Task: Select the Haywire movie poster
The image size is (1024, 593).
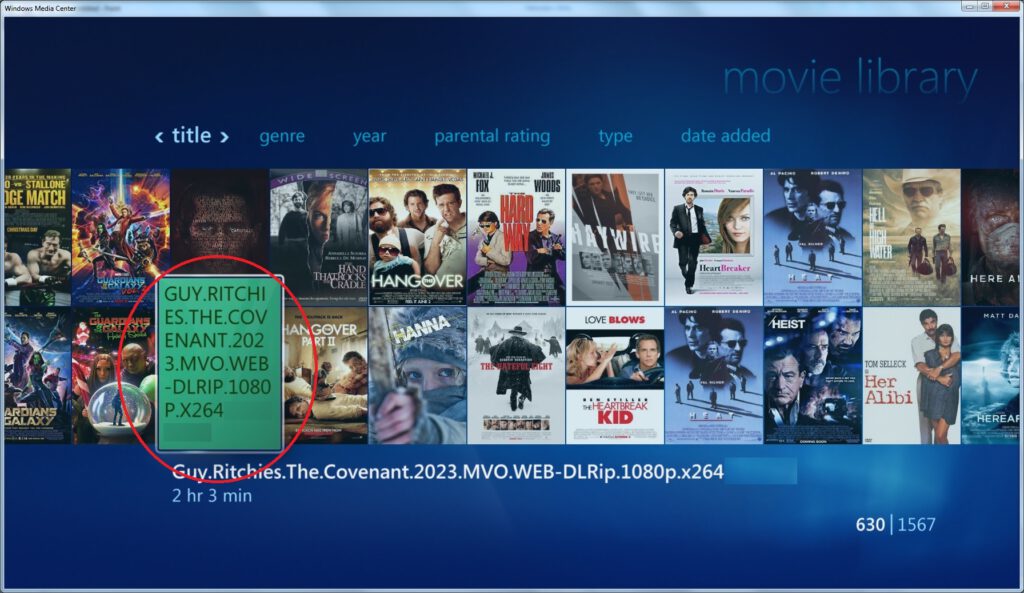Action: [615, 237]
